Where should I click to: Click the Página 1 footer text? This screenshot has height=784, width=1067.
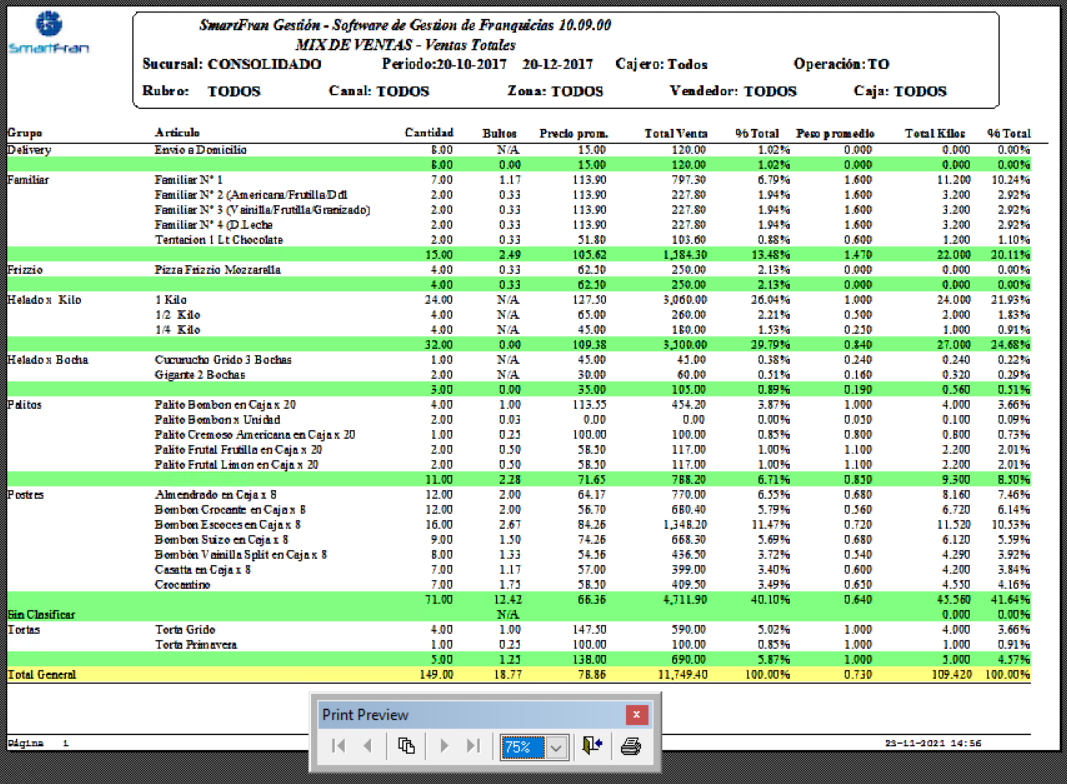tap(38, 743)
